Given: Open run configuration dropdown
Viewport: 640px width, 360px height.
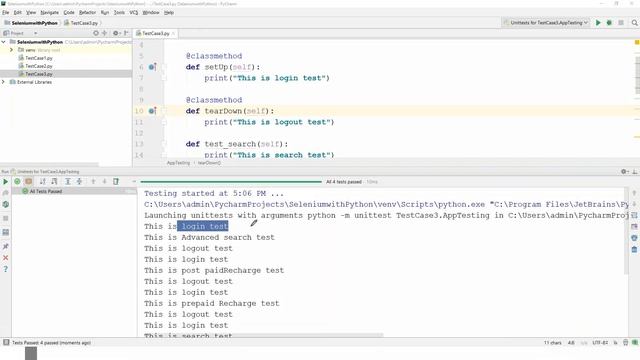Looking at the screenshot, I should coord(546,23).
